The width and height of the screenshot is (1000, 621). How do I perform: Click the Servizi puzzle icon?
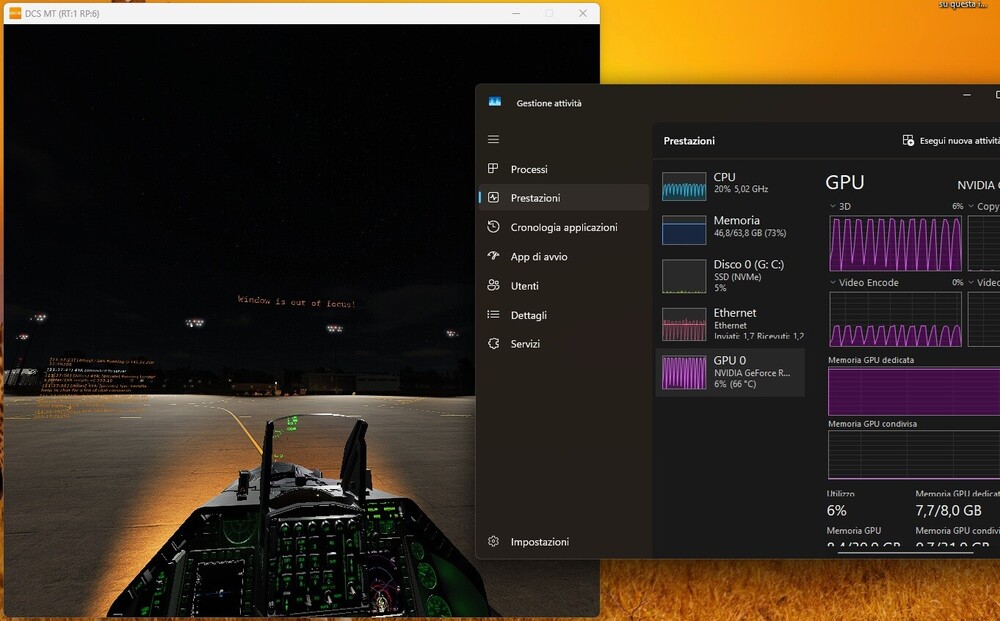493,343
